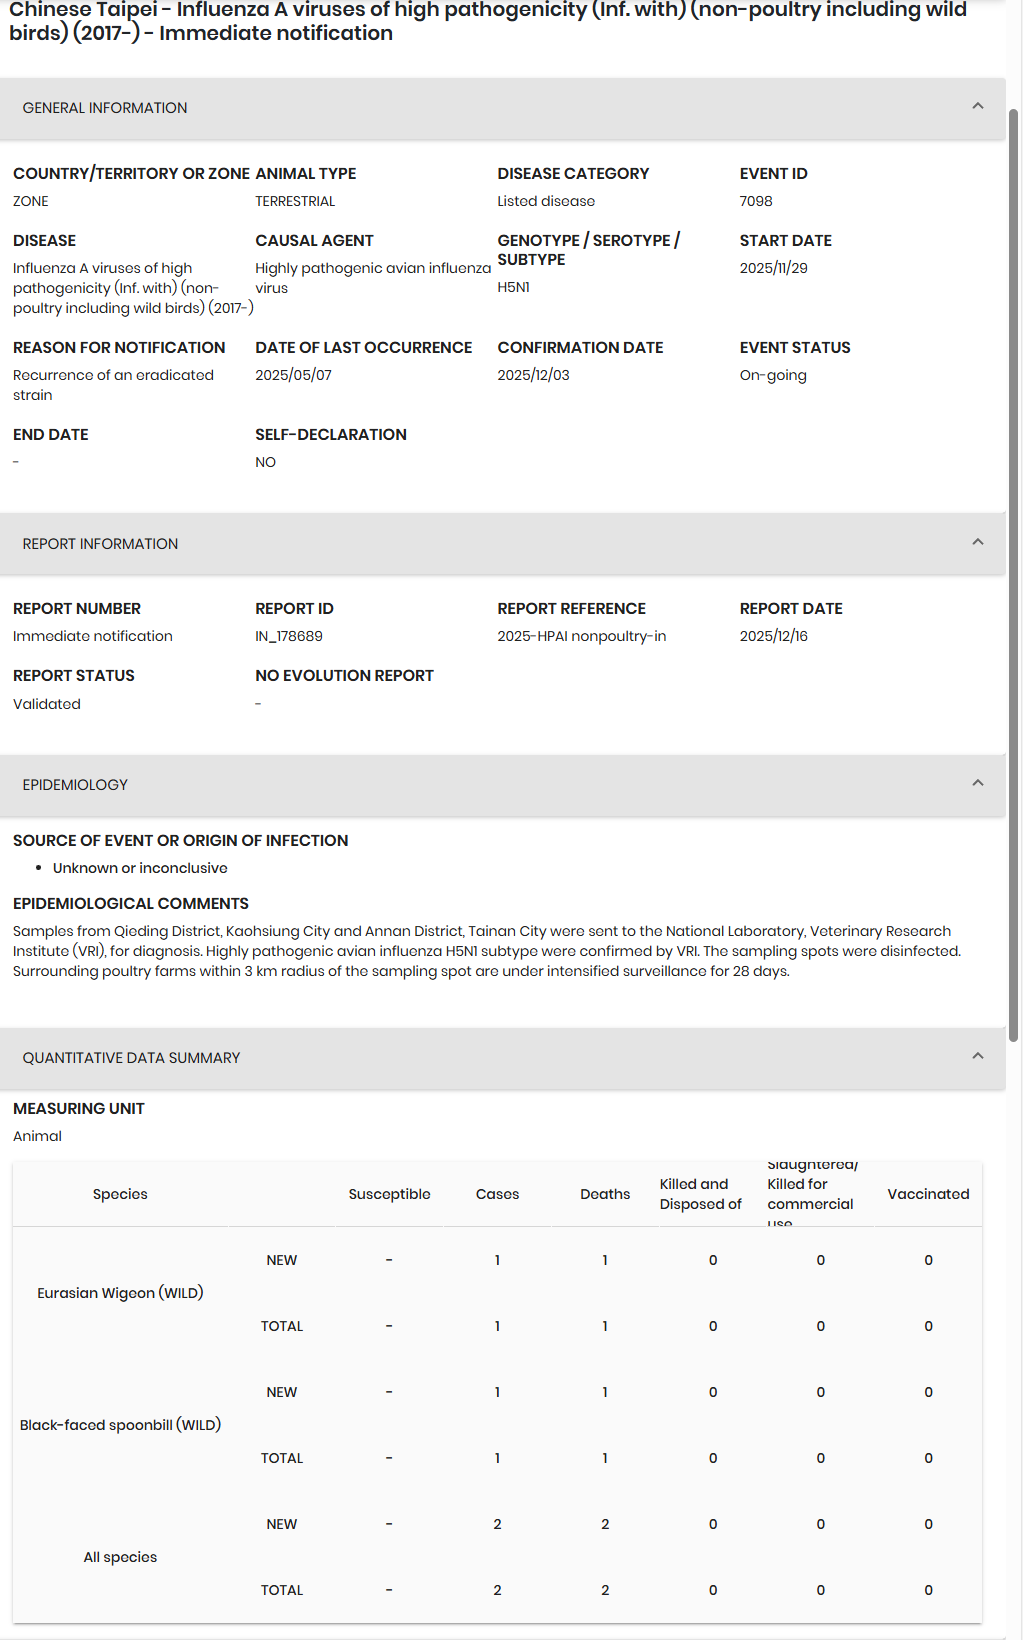Select the Black-faced spoonbill (WILD) row label
The image size is (1023, 1640).
120,1425
